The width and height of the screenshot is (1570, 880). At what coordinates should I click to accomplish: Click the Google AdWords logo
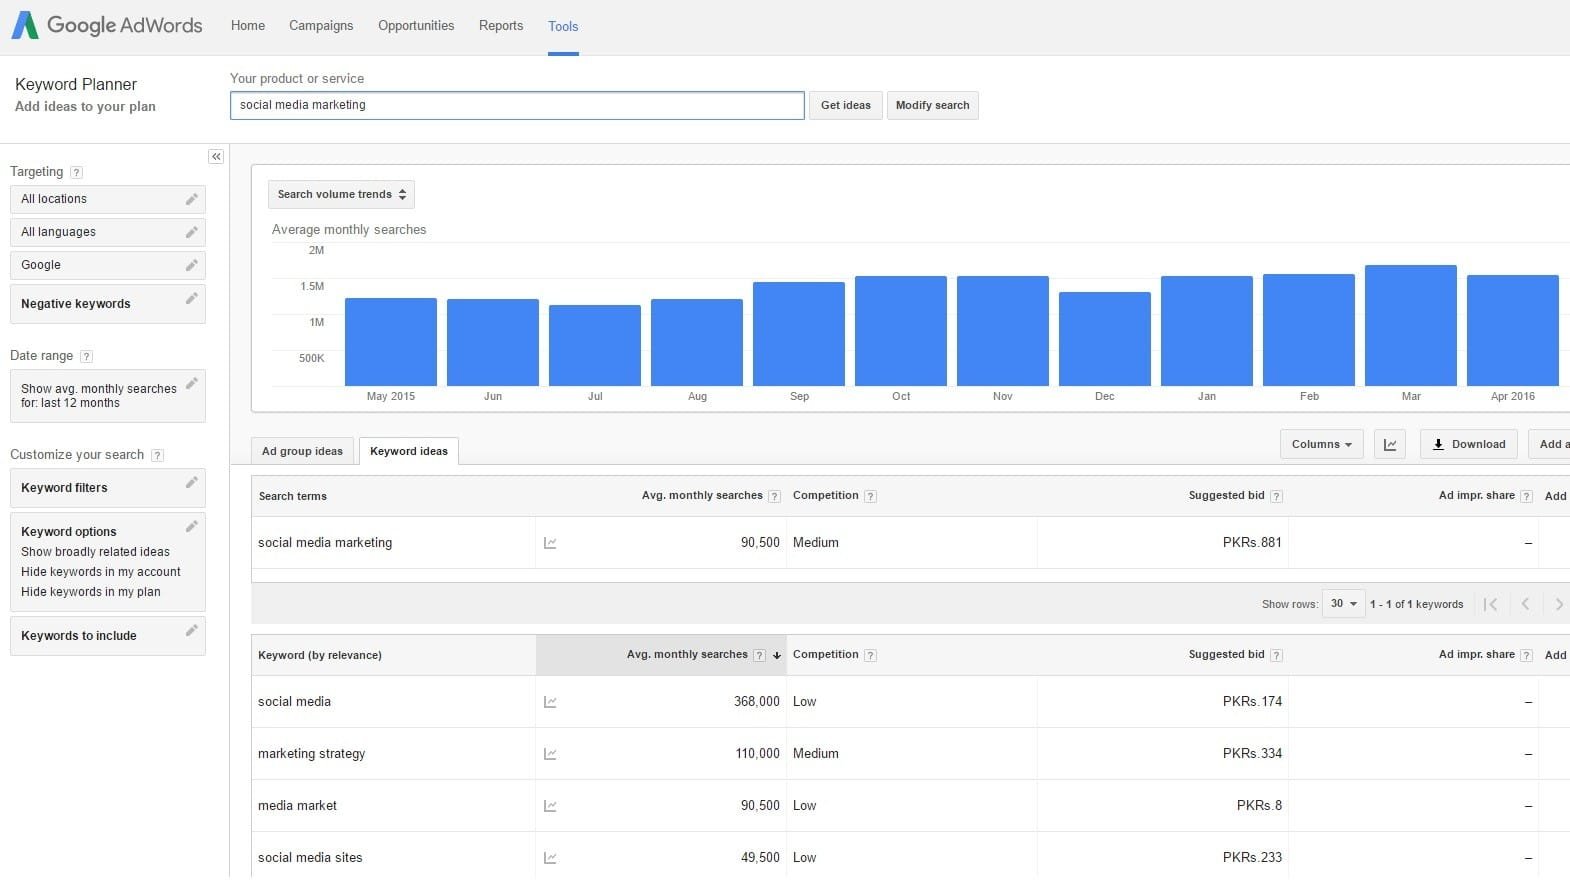pyautogui.click(x=107, y=25)
